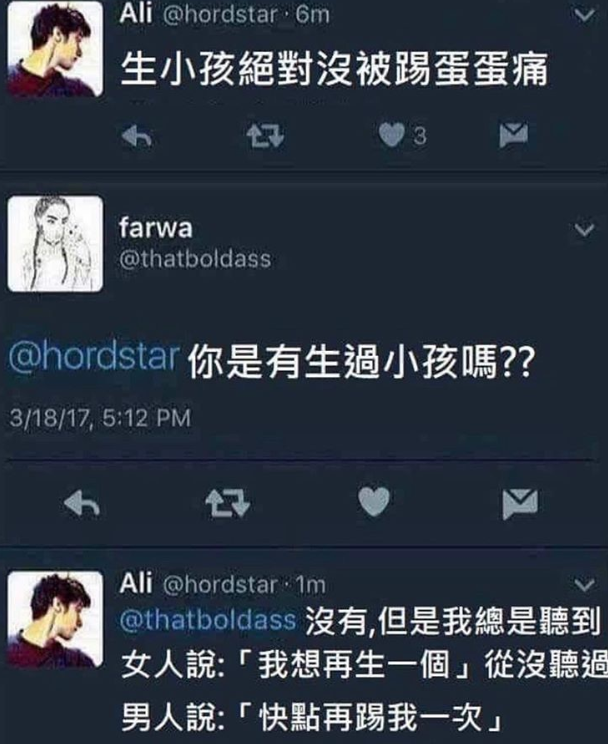Open @hordstar mention in farwa's tweet

point(94,356)
